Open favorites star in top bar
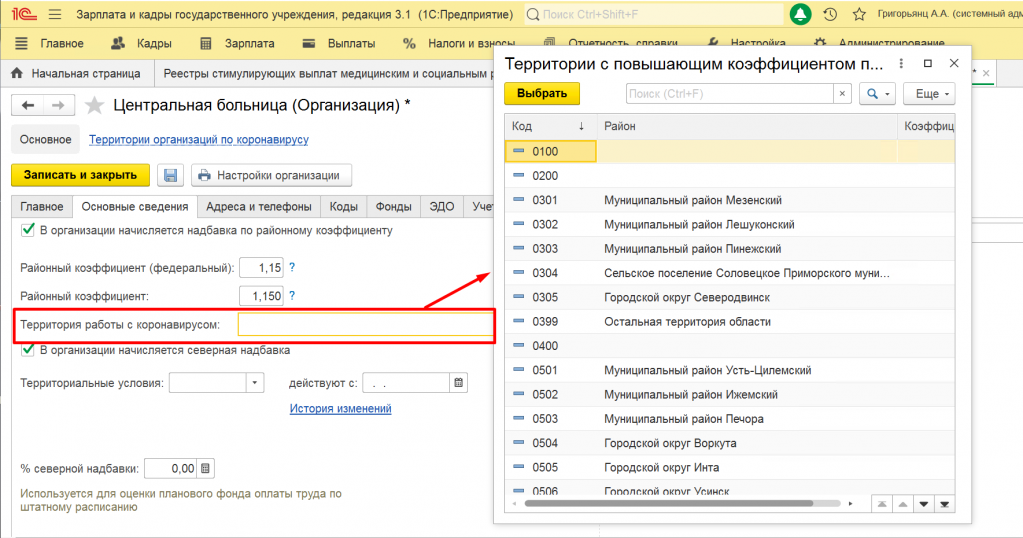1023x538 pixels. [858, 15]
